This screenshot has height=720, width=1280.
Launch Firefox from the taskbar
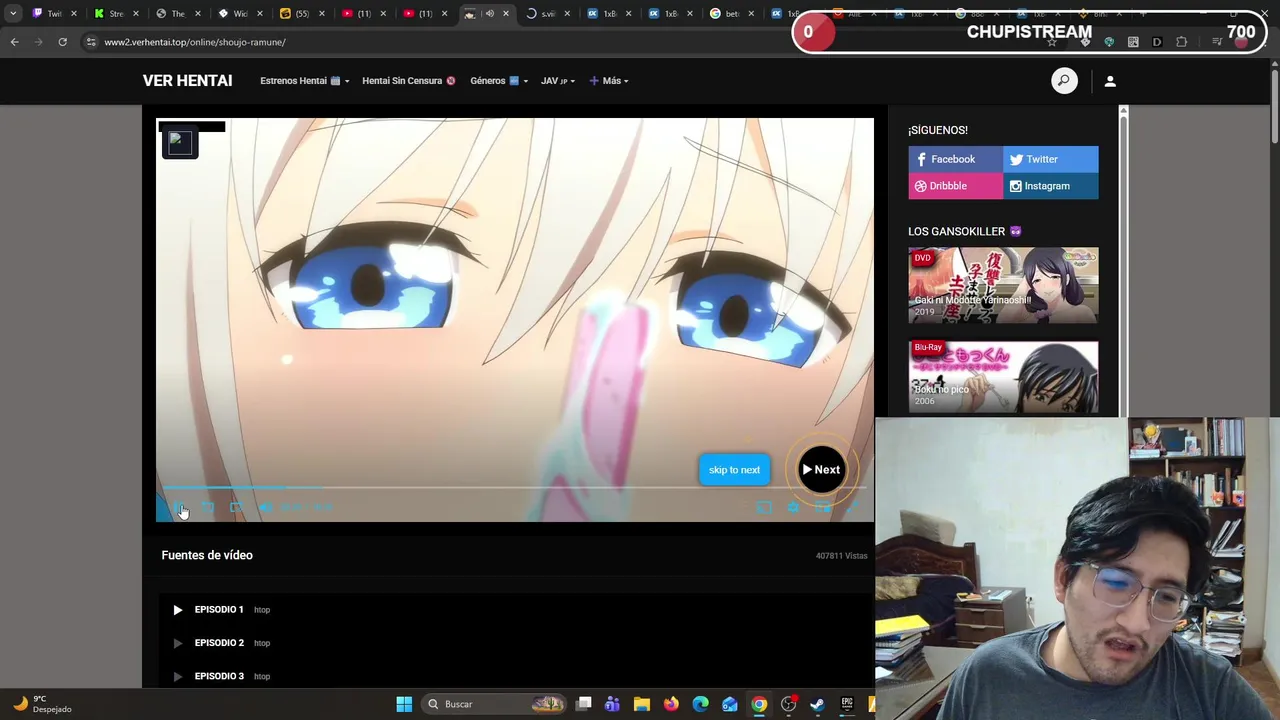click(x=671, y=704)
